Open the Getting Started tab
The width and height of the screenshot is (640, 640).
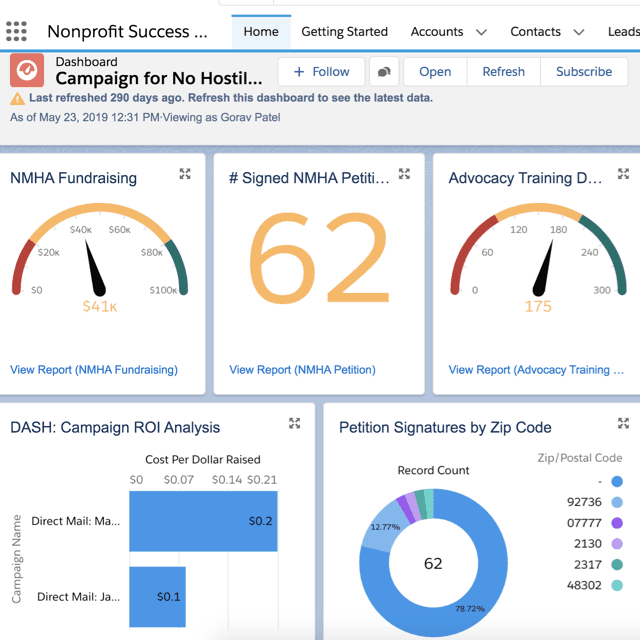344,32
